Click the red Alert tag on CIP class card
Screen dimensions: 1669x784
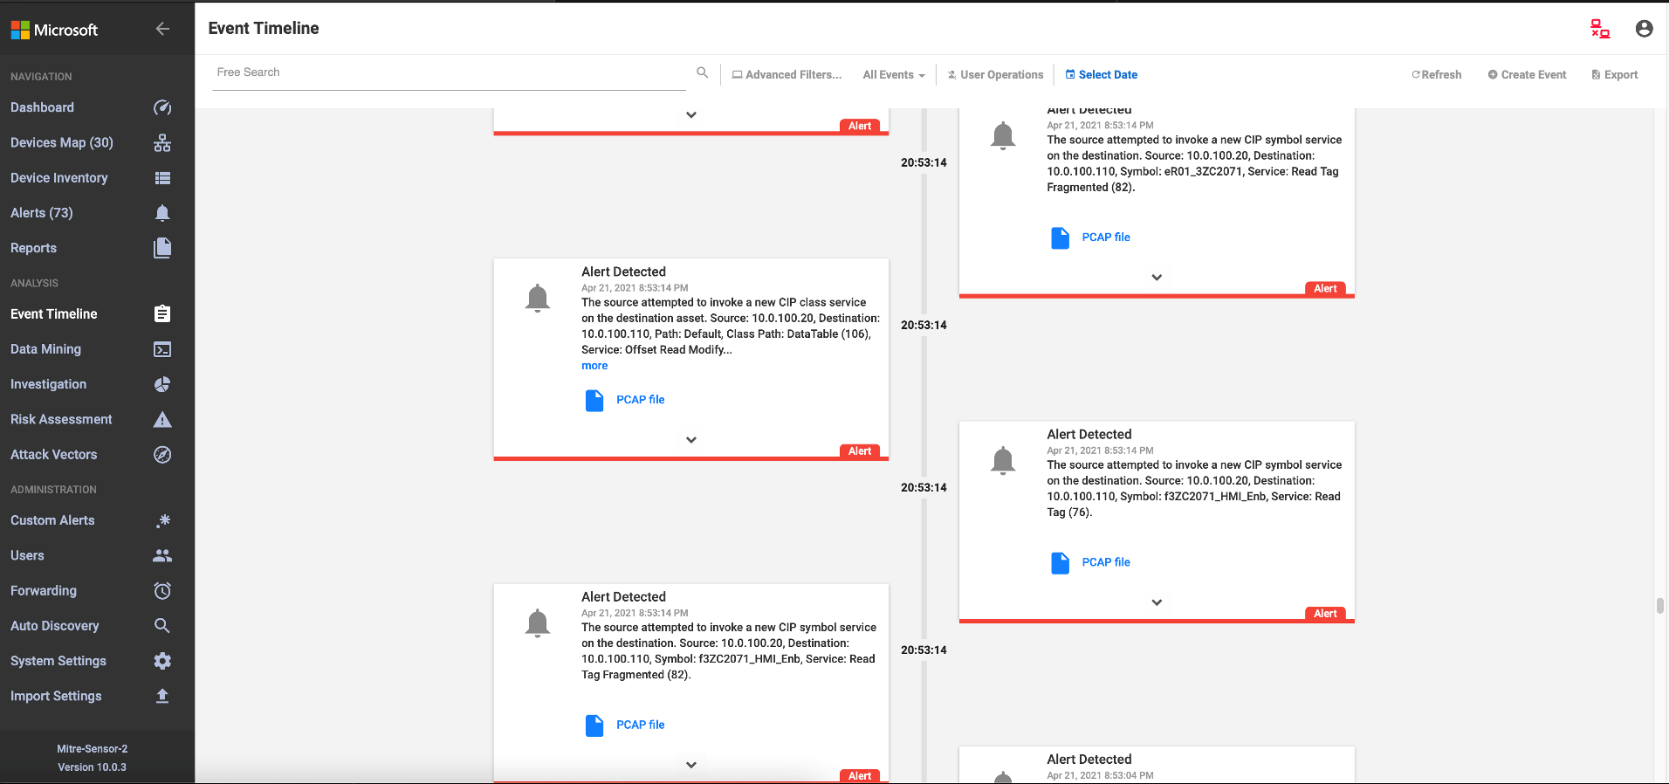860,451
